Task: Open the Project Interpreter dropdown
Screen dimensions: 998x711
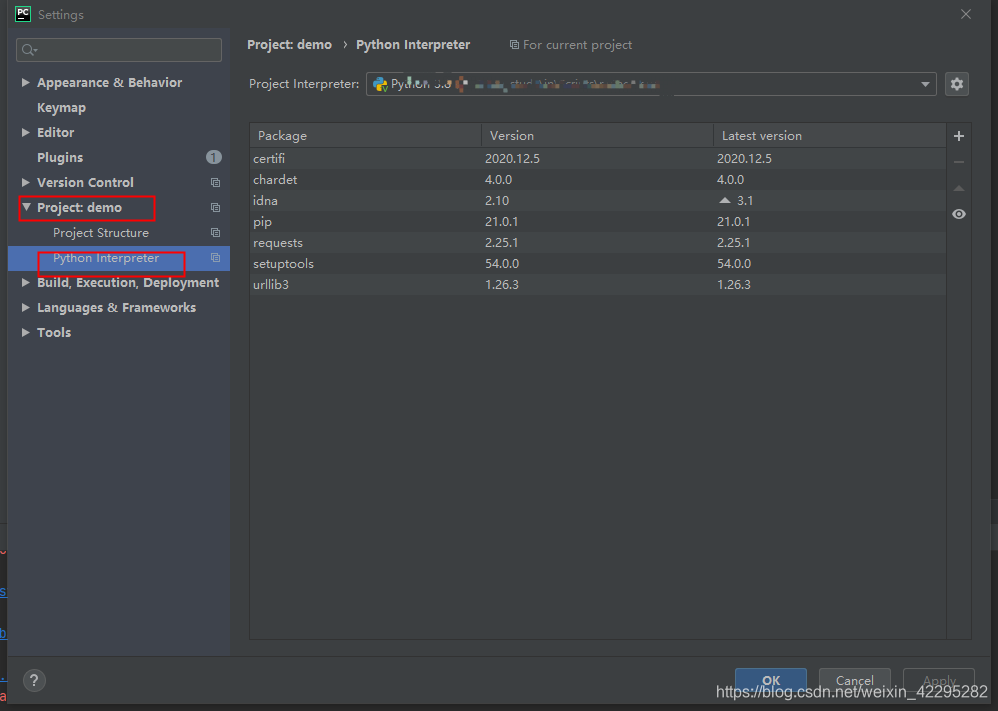Action: [650, 84]
